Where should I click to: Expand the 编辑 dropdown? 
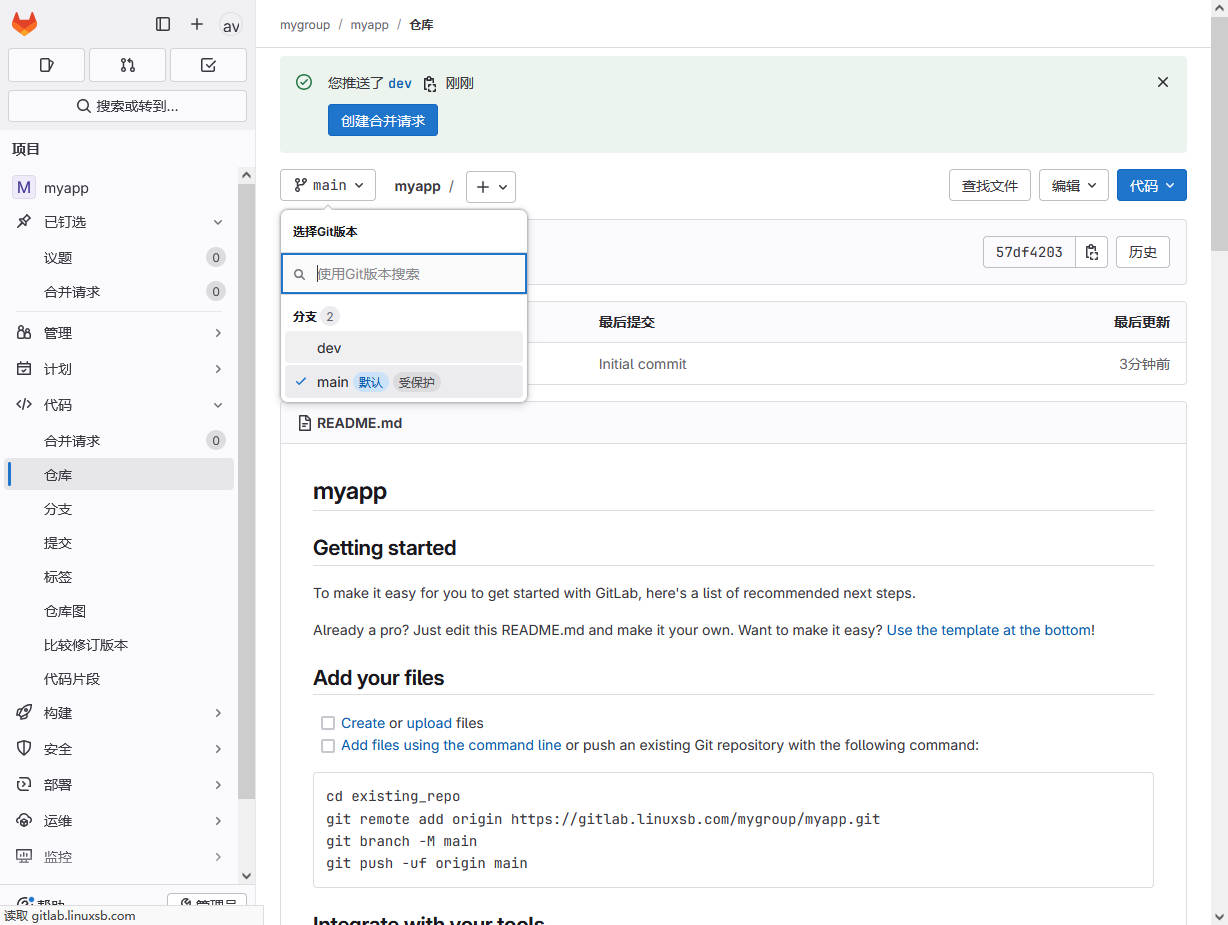pos(1074,186)
